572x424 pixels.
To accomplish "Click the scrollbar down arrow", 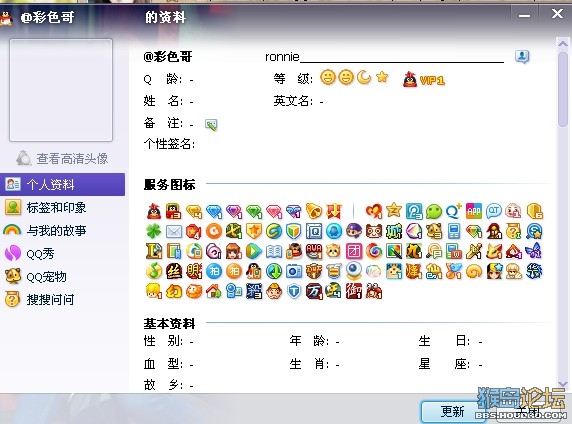I will [563, 384].
